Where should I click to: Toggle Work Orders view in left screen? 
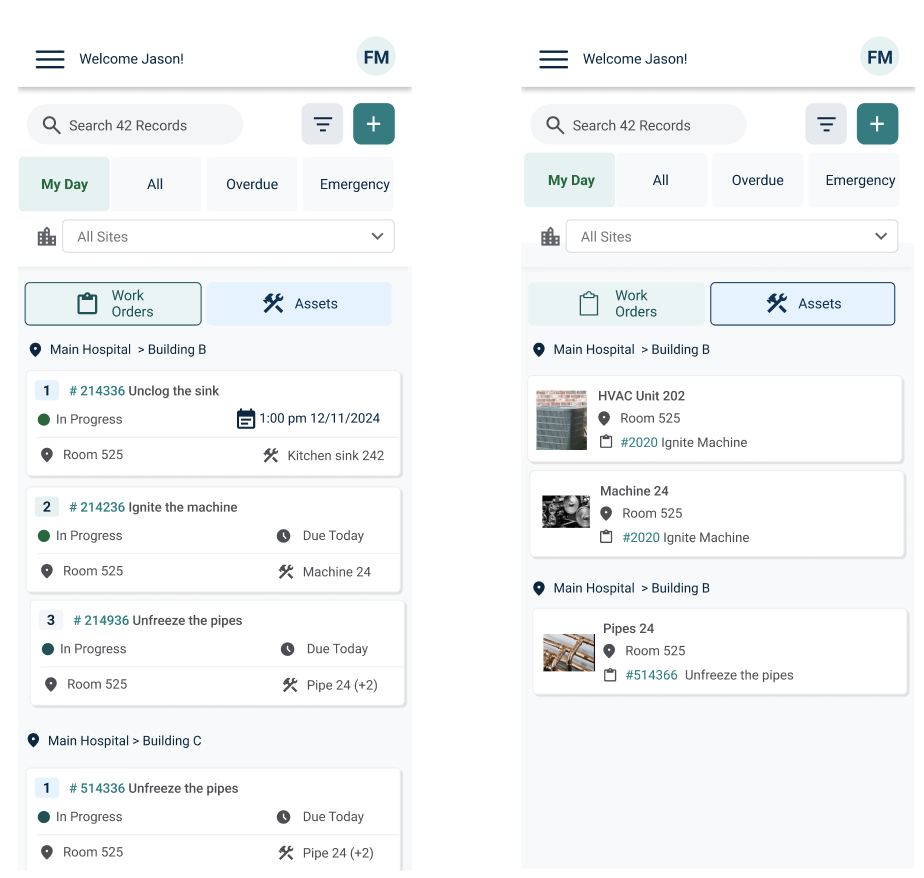113,303
